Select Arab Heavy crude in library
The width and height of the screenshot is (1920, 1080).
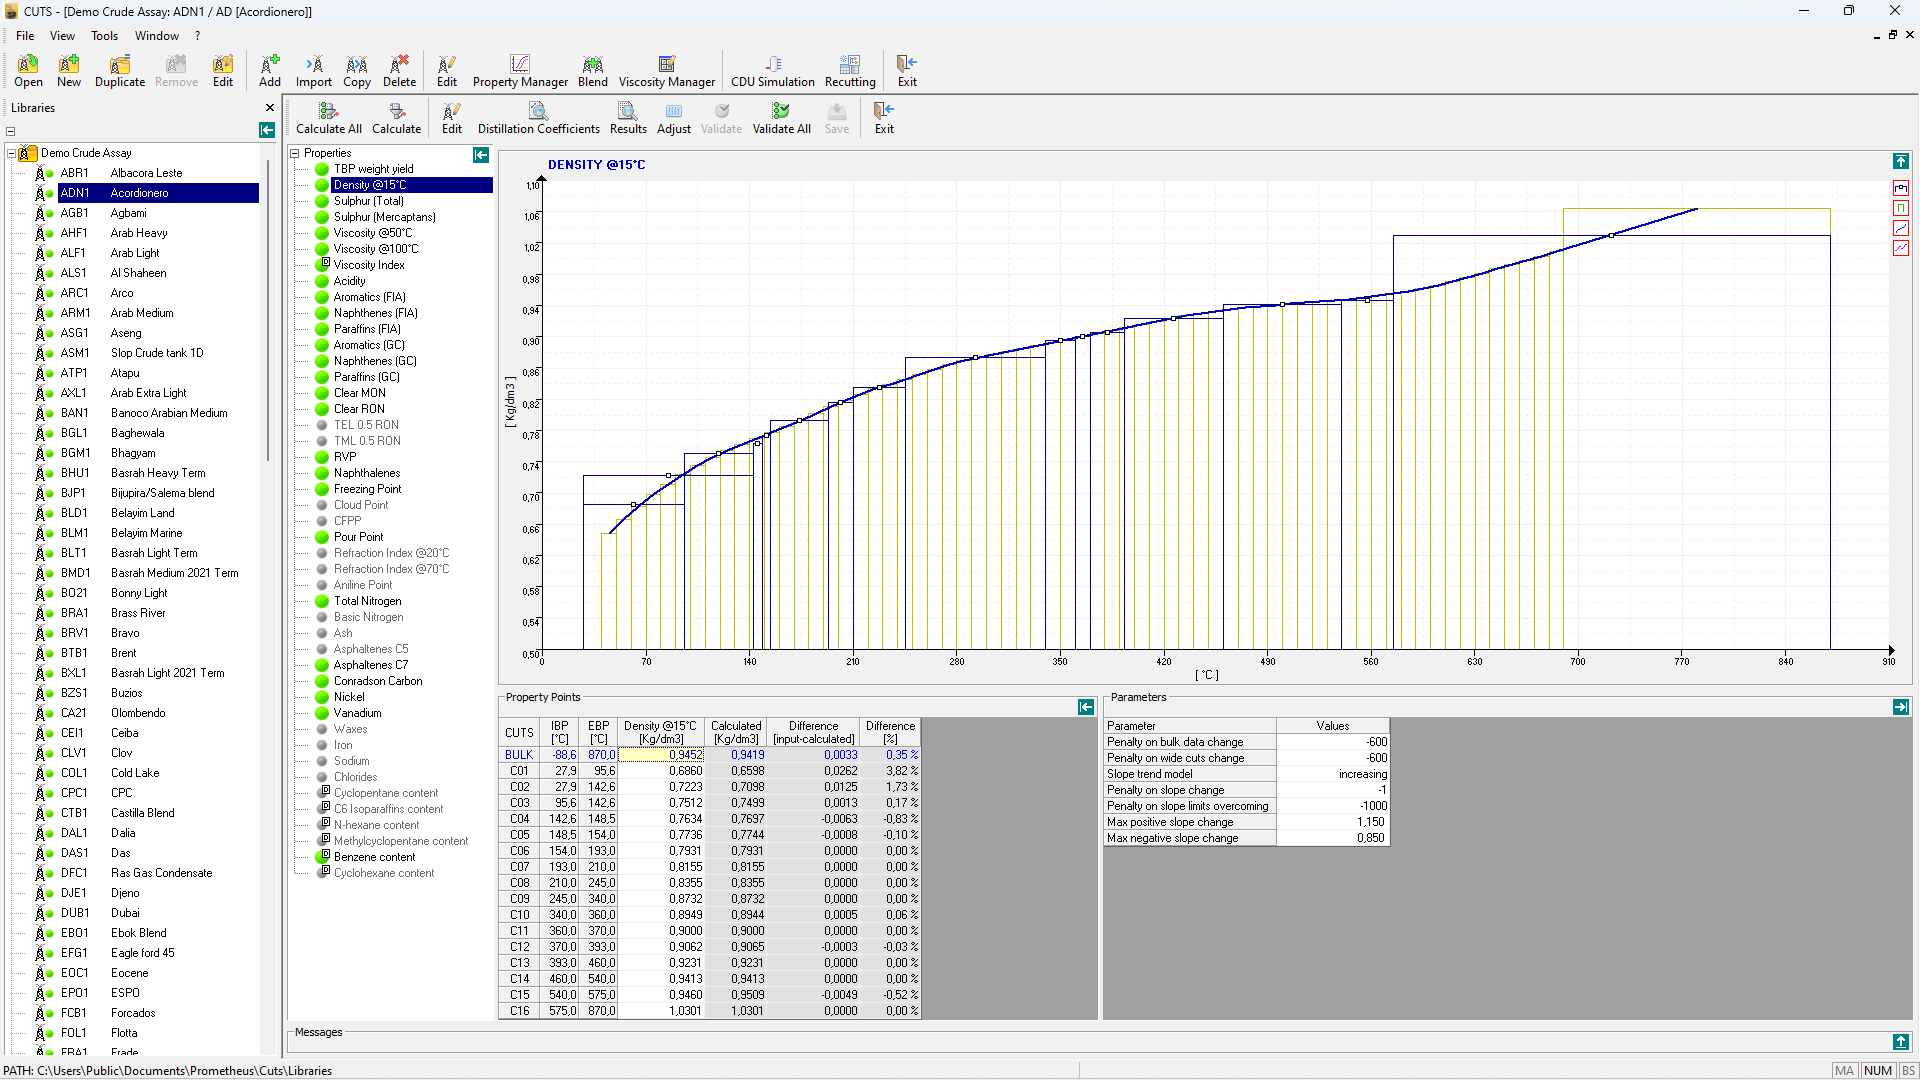(x=139, y=233)
